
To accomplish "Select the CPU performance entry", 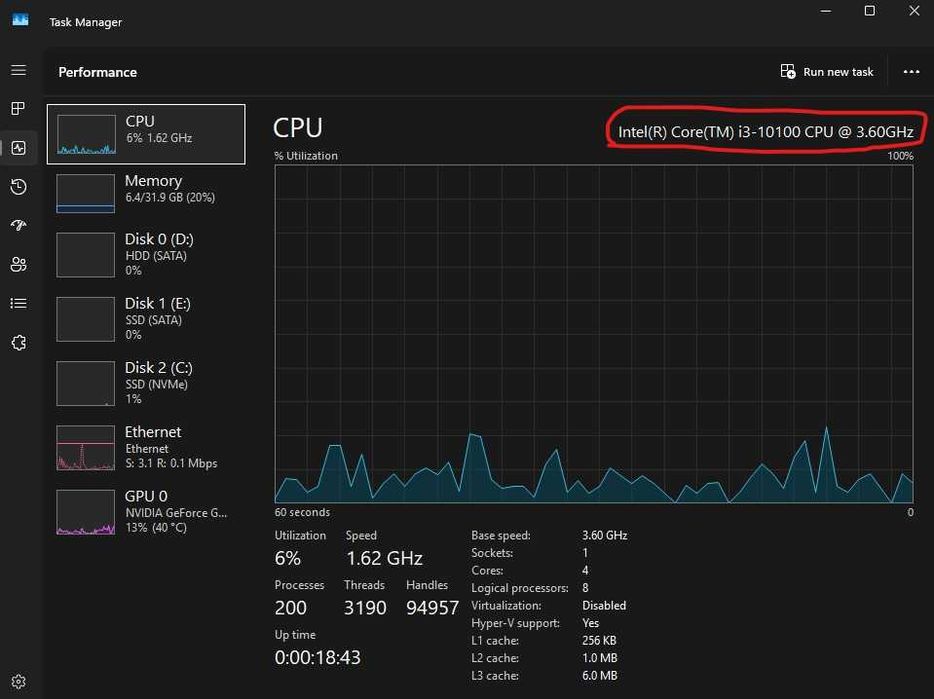I will click(x=146, y=134).
